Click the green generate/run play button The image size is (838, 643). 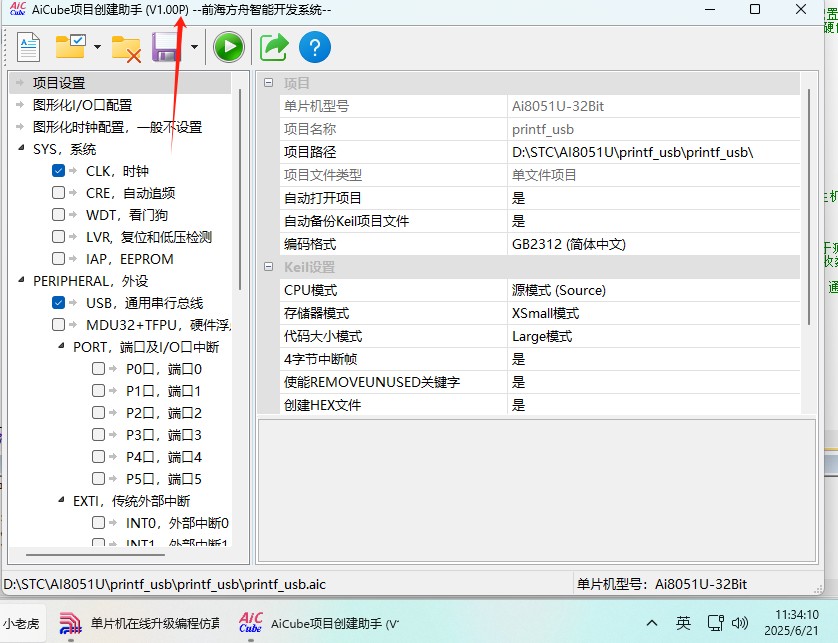[229, 47]
